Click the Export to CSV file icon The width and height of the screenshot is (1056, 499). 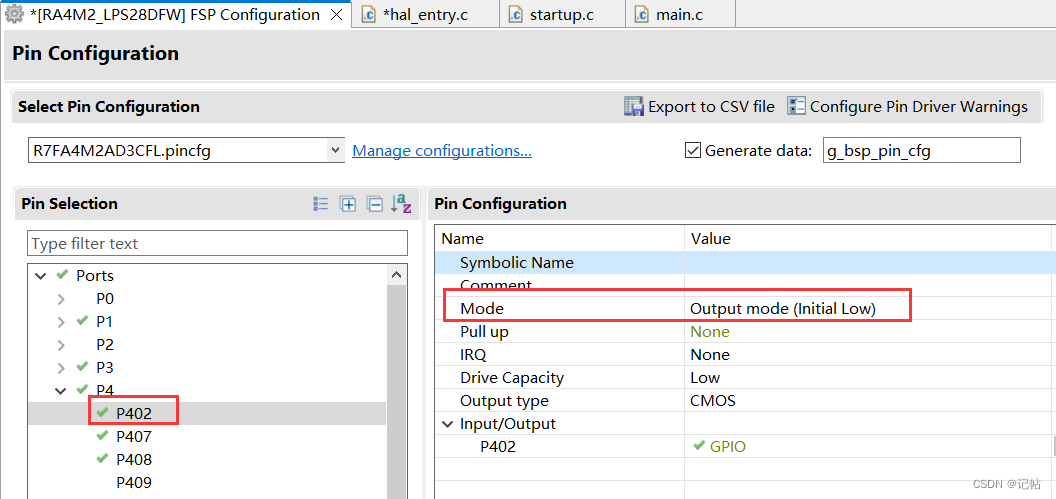pyautogui.click(x=634, y=107)
